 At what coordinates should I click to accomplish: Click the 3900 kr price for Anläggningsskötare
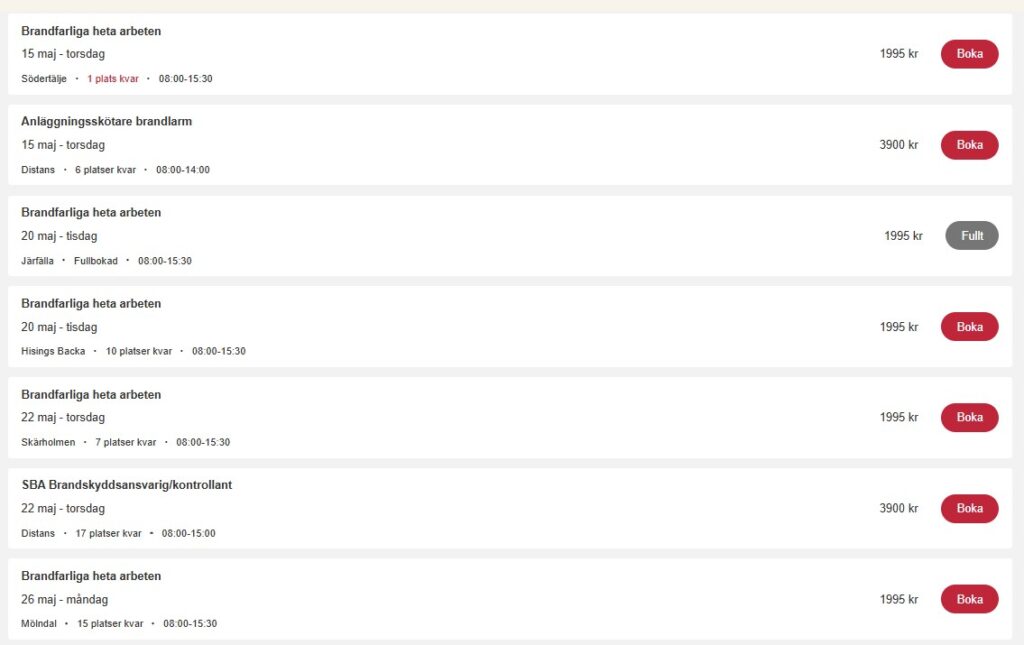click(899, 144)
